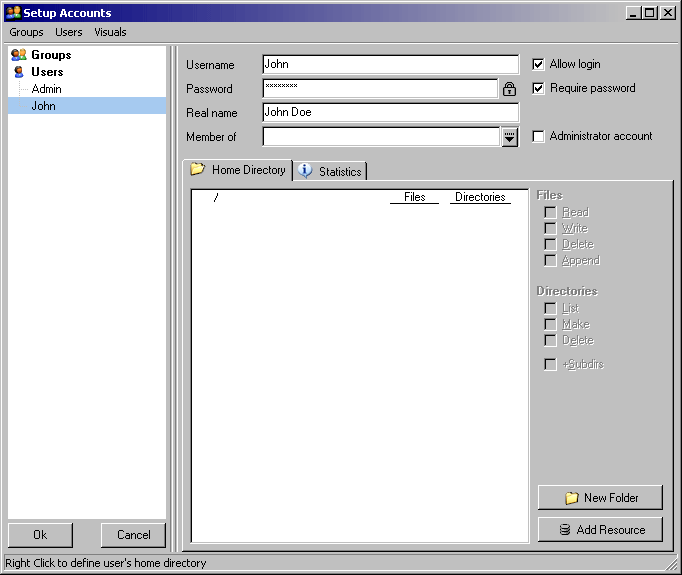Select the John user in tree
682x575 pixels.
pyautogui.click(x=43, y=106)
